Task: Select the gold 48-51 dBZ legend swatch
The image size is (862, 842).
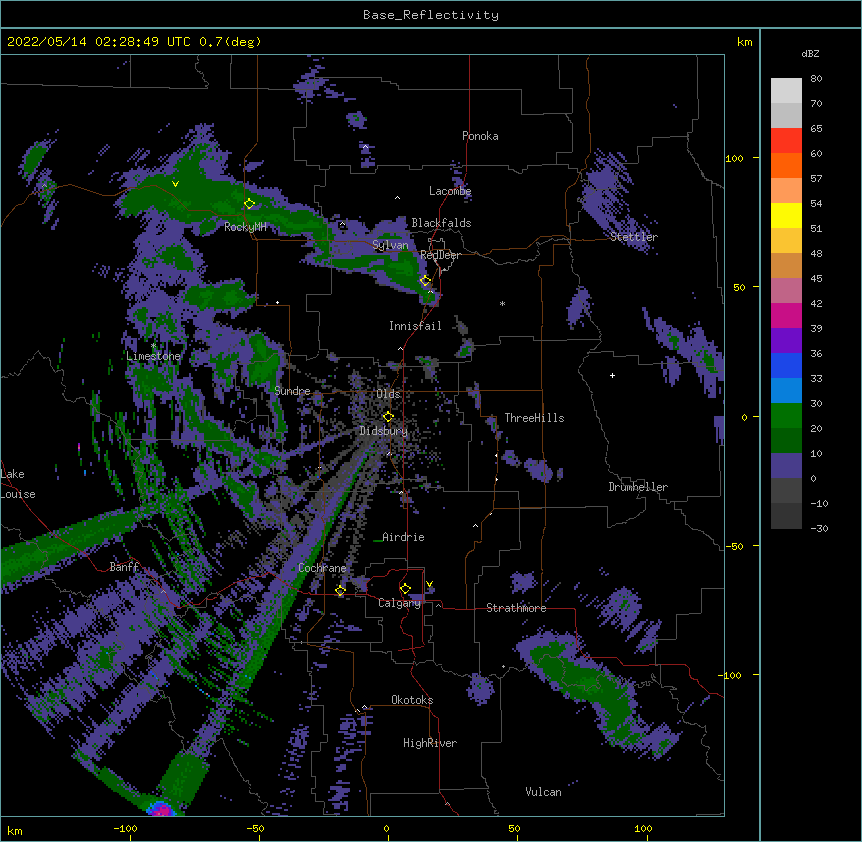Action: tap(786, 241)
